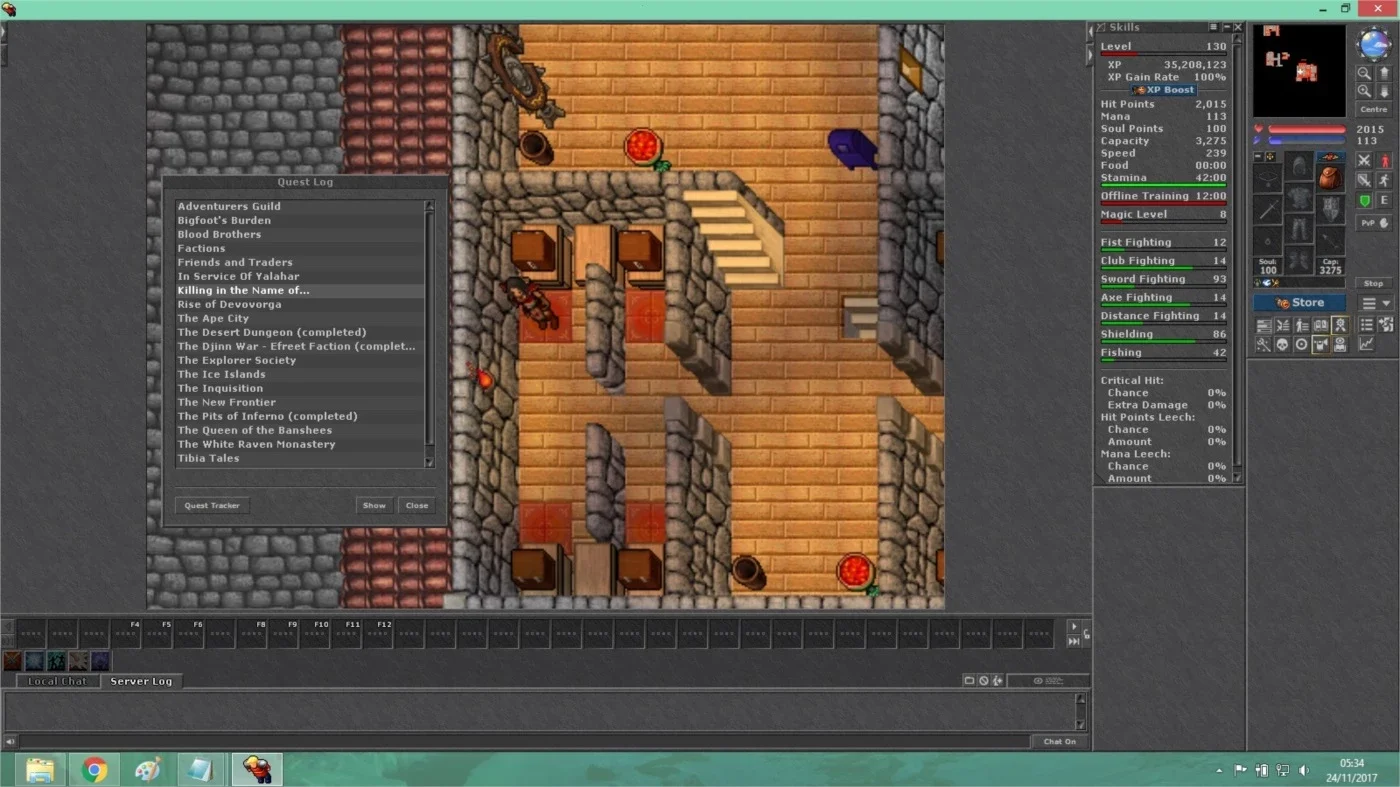Image resolution: width=1400 pixels, height=787 pixels.
Task: Click the ignore-list circle icon in the chat bar
Action: [x=984, y=680]
